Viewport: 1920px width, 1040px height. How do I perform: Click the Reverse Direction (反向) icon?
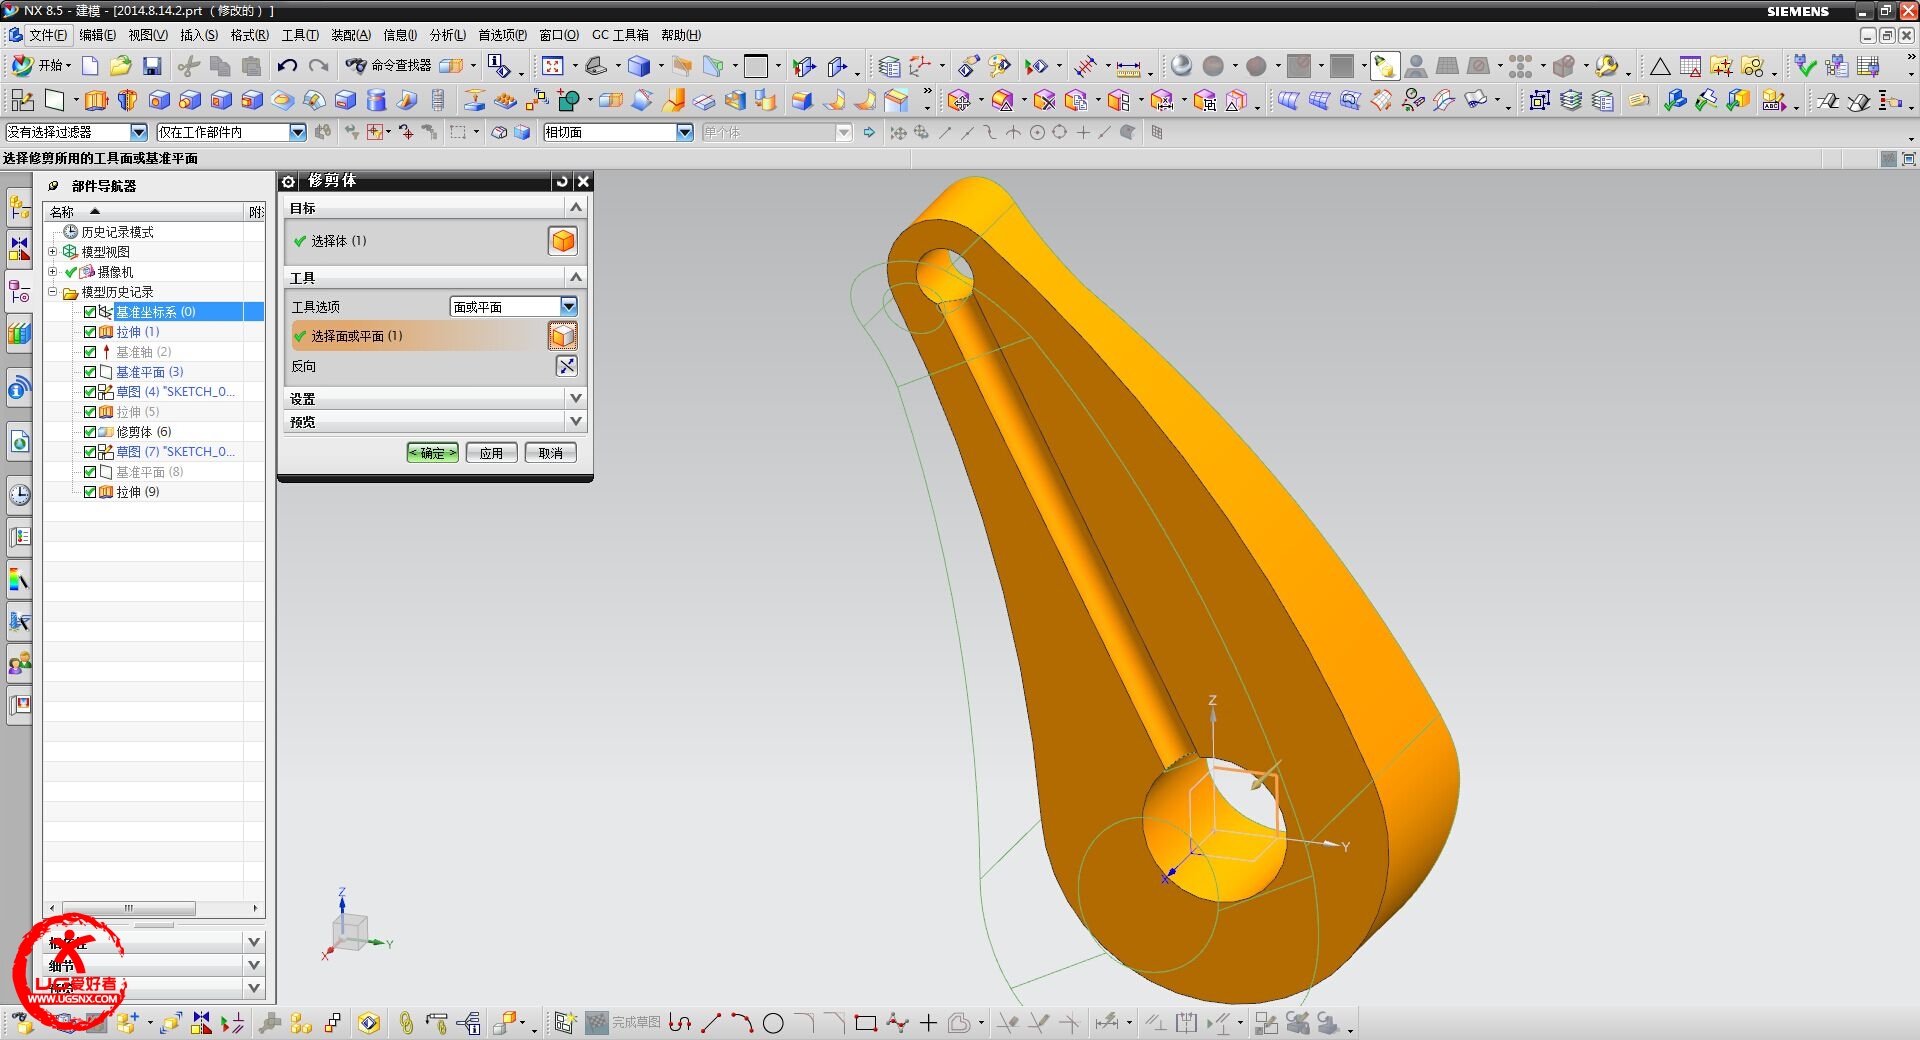[567, 366]
